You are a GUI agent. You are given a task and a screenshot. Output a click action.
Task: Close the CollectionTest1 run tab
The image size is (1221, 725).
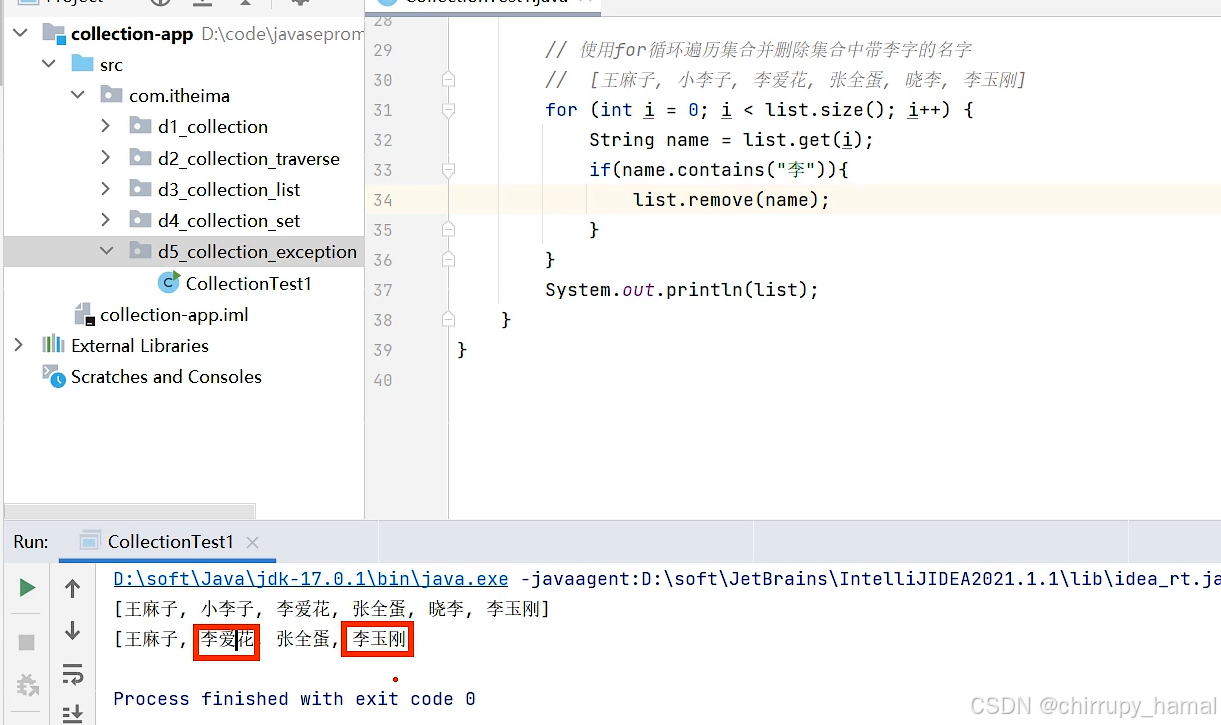click(x=252, y=542)
